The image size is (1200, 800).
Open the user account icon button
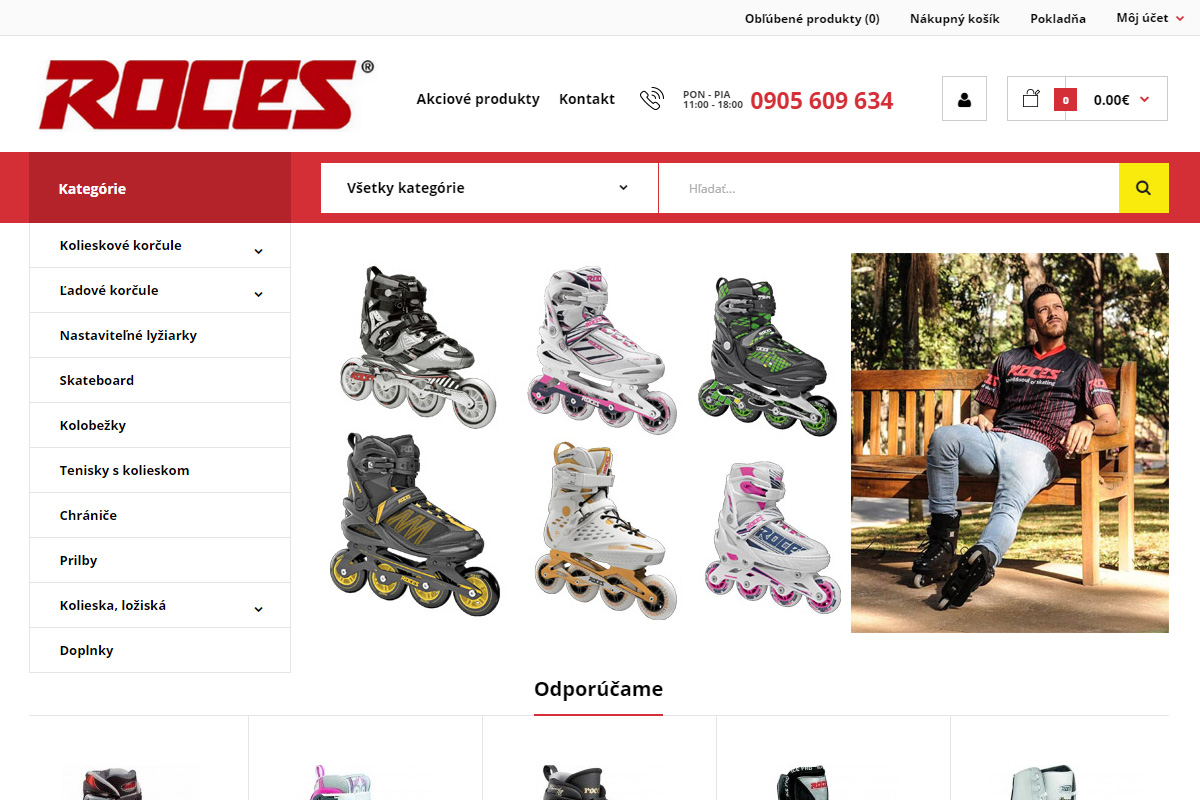click(964, 99)
